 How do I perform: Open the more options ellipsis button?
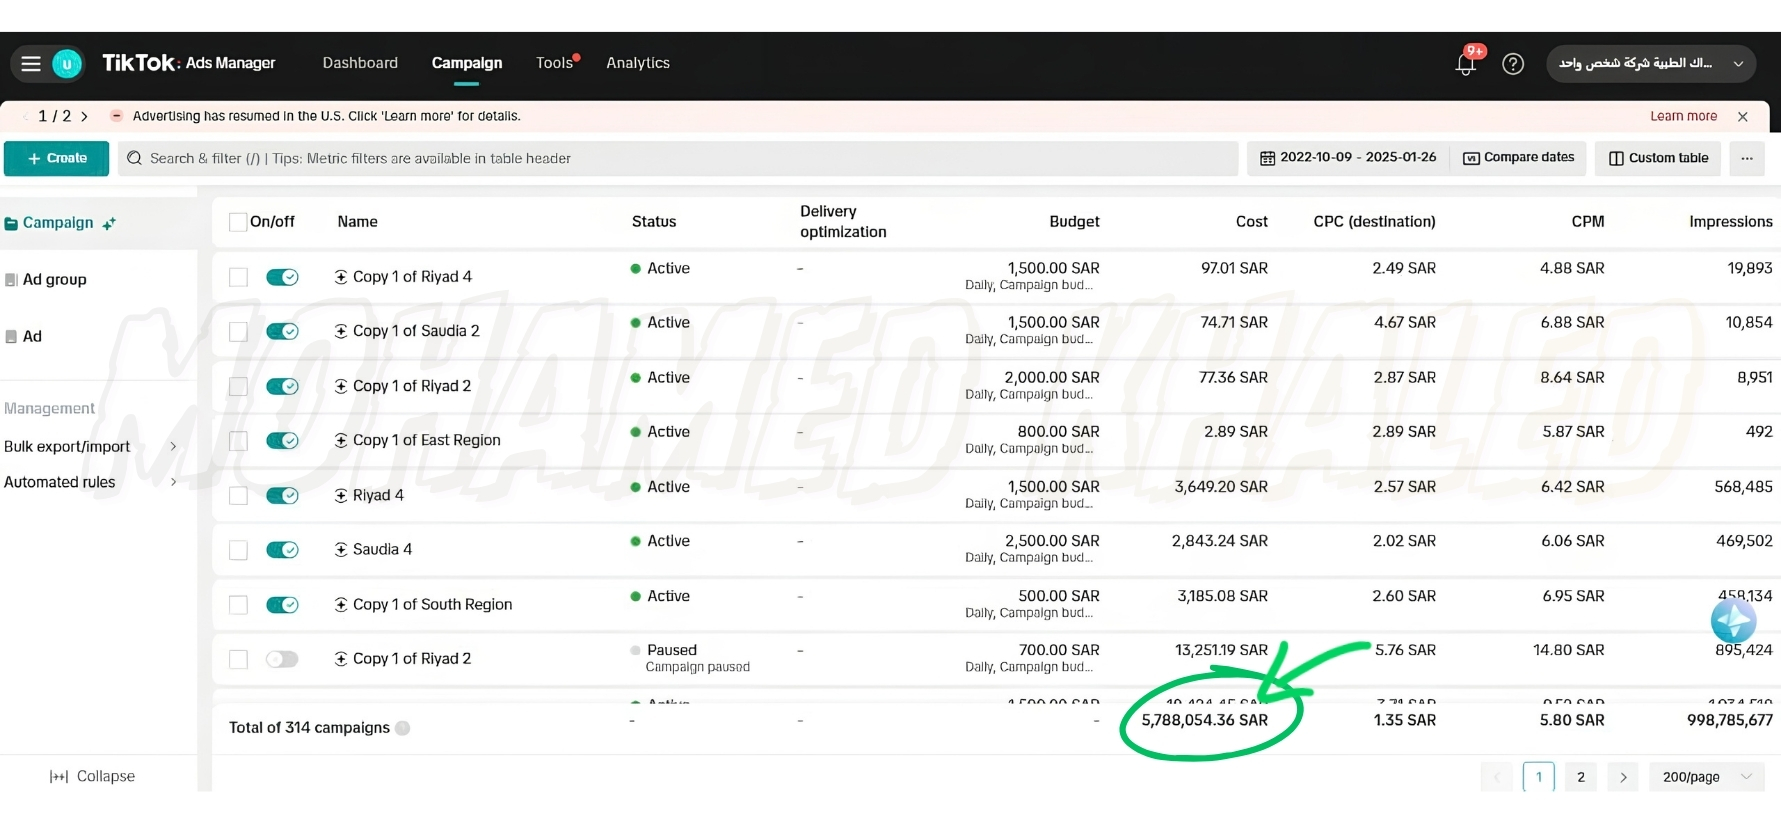[1747, 158]
